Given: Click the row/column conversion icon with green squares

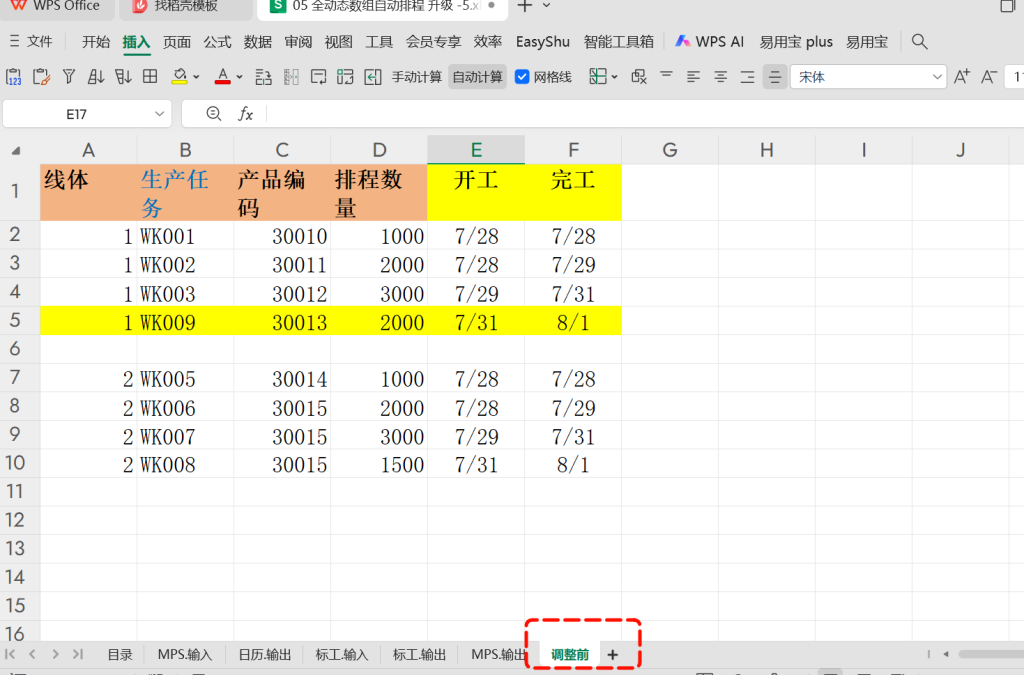Looking at the screenshot, I should pos(345,77).
